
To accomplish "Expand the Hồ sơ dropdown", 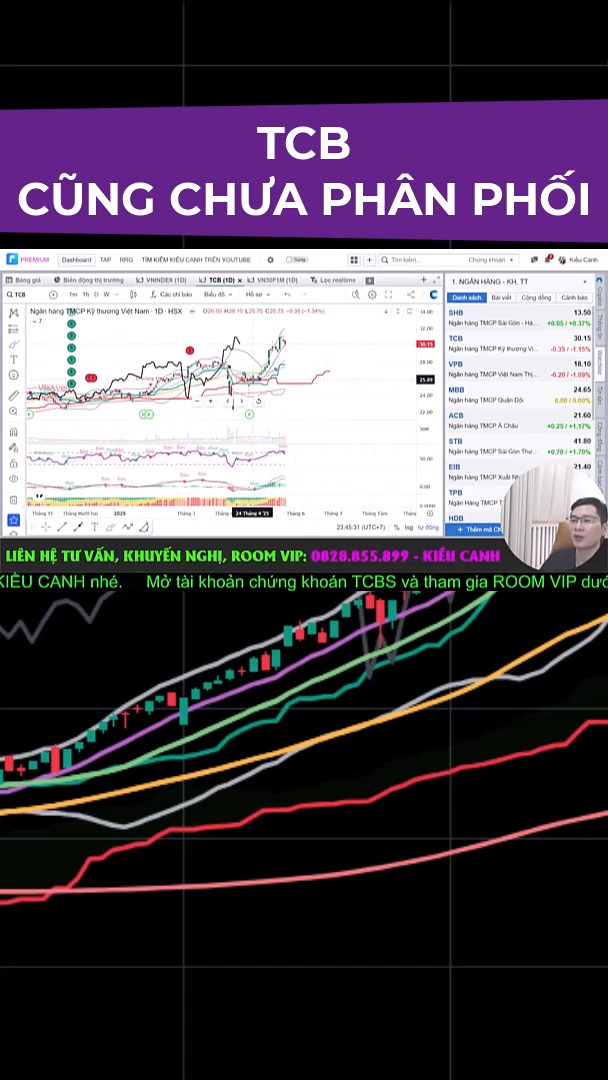I will tap(257, 294).
